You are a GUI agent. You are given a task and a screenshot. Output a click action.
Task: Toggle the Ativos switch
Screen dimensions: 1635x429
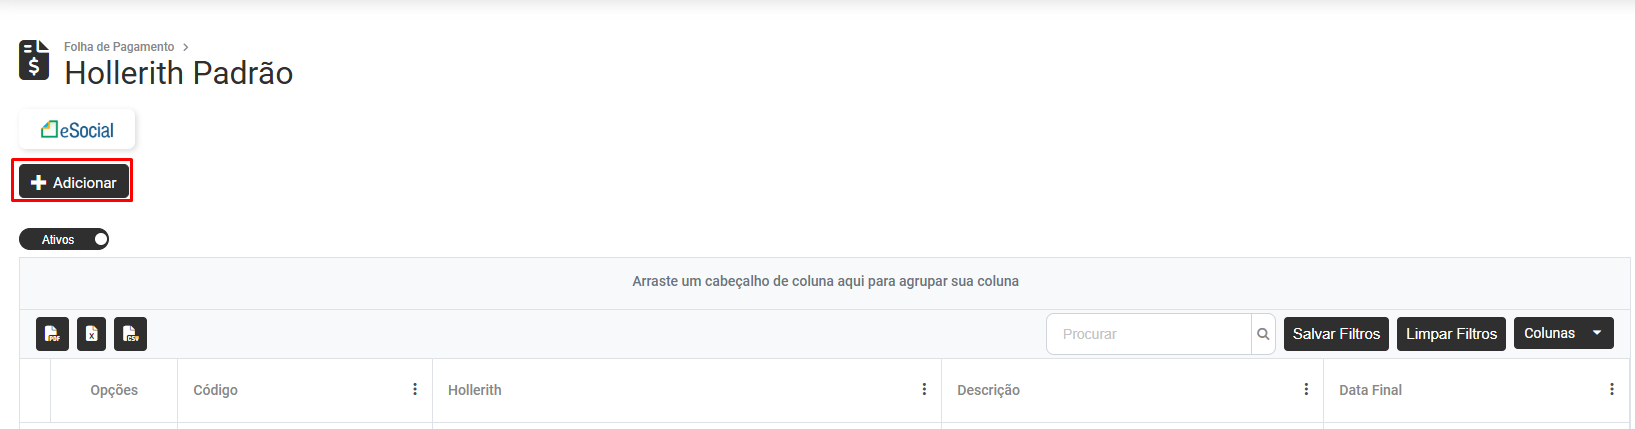click(x=64, y=240)
